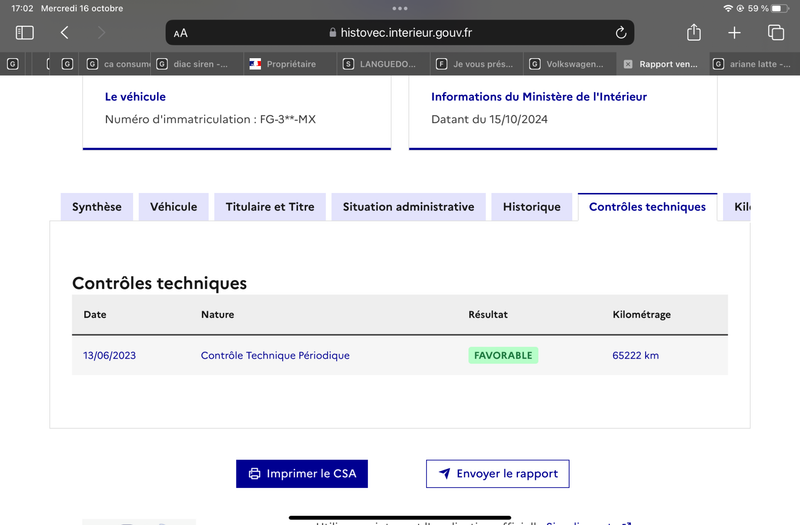
Task: Click the 65222 km mileage value
Action: coord(635,355)
